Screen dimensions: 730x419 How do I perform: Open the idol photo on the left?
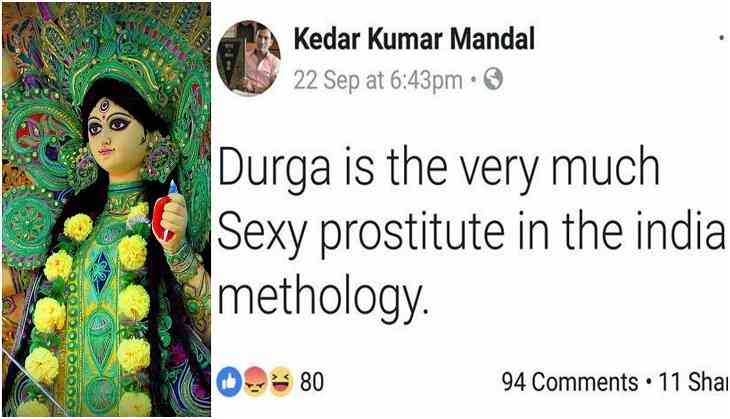click(106, 210)
